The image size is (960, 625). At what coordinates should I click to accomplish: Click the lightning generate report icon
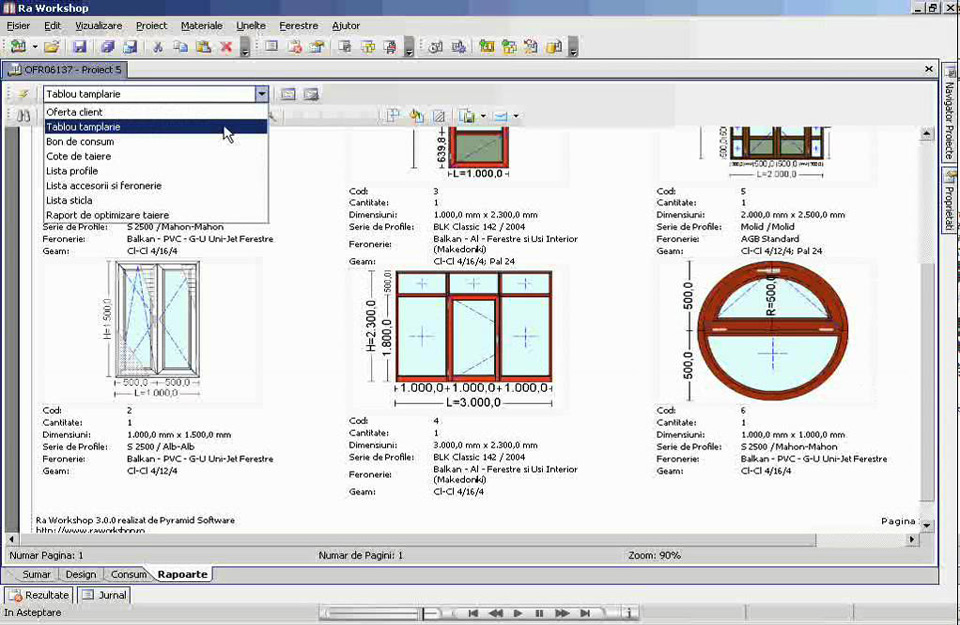pyautogui.click(x=23, y=94)
